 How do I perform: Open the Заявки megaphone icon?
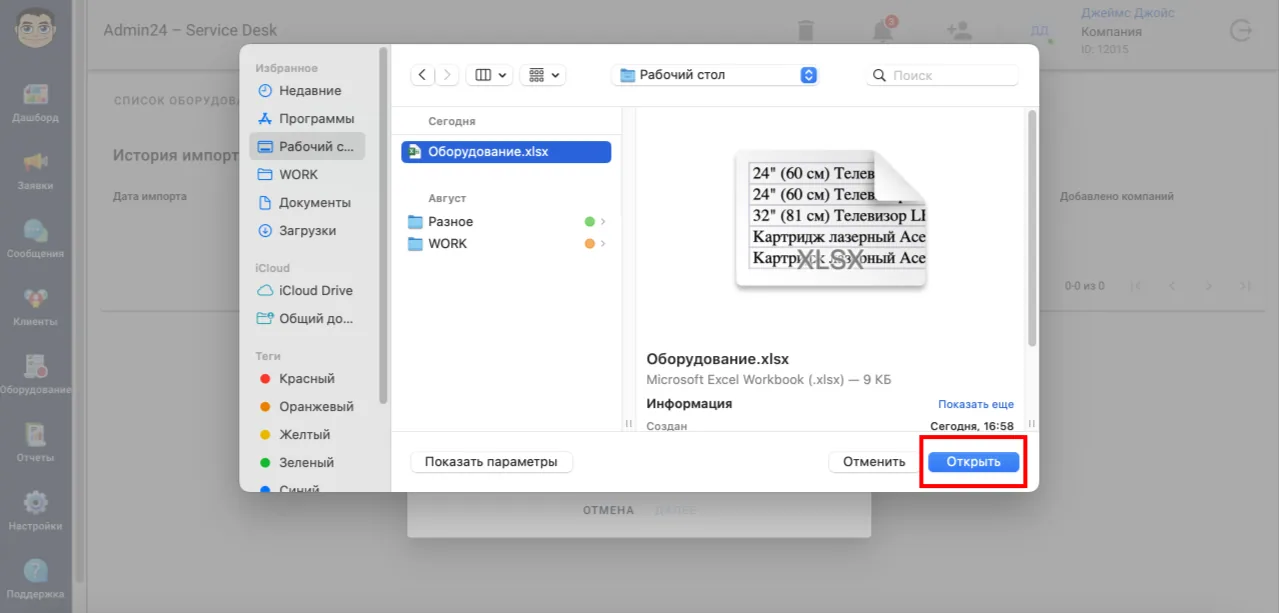tap(35, 162)
